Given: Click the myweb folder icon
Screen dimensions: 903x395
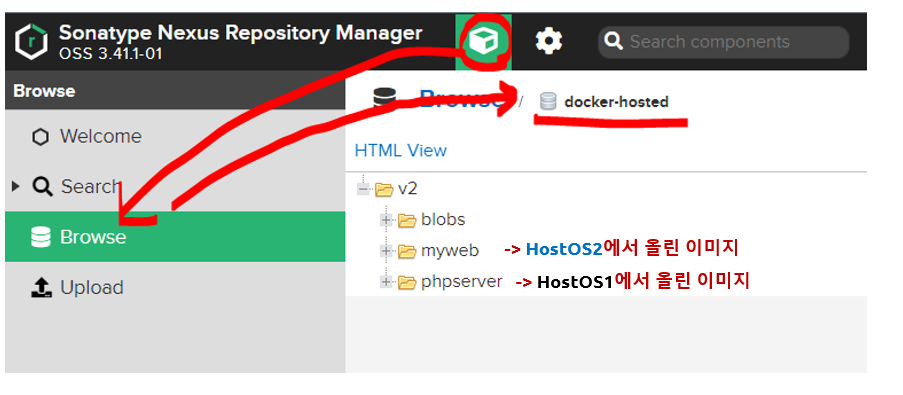Looking at the screenshot, I should point(407,251).
